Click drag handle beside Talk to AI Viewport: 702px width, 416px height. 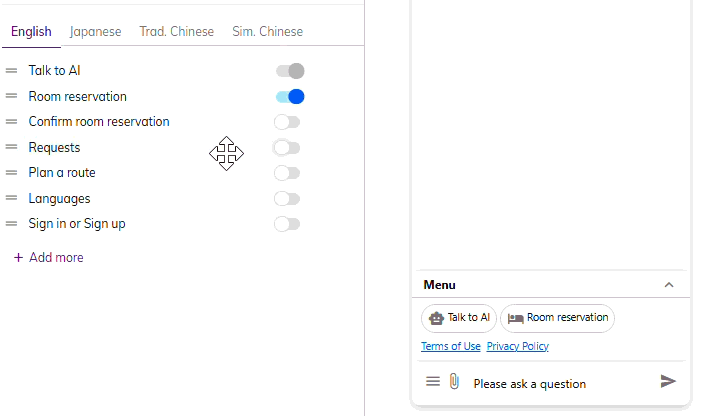pos(11,71)
